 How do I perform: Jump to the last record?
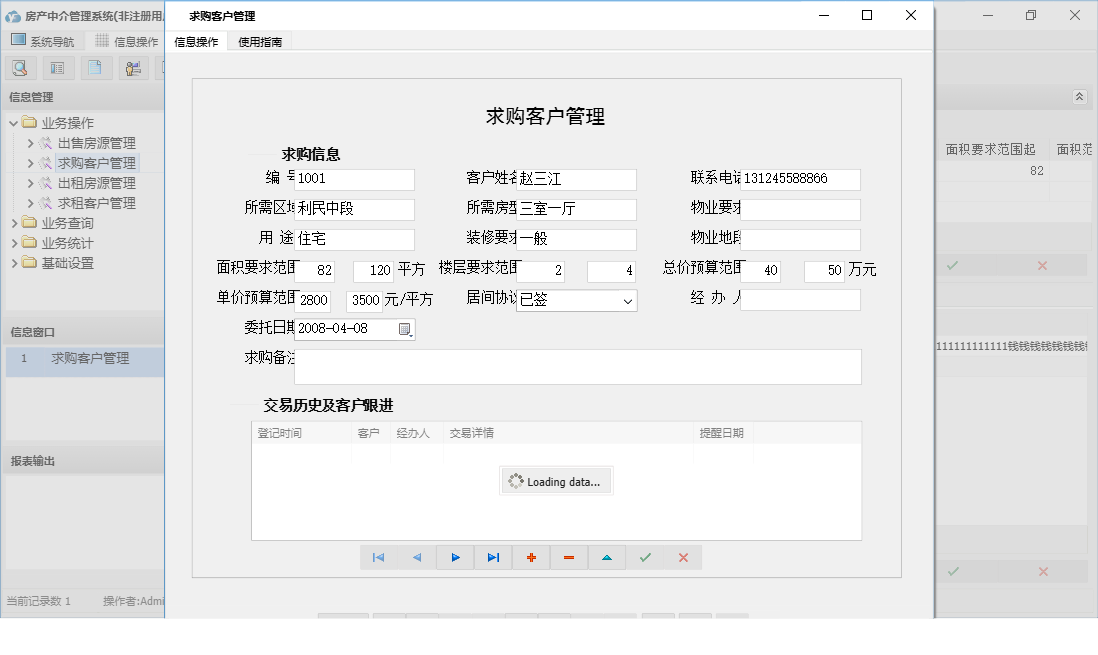[x=493, y=557]
